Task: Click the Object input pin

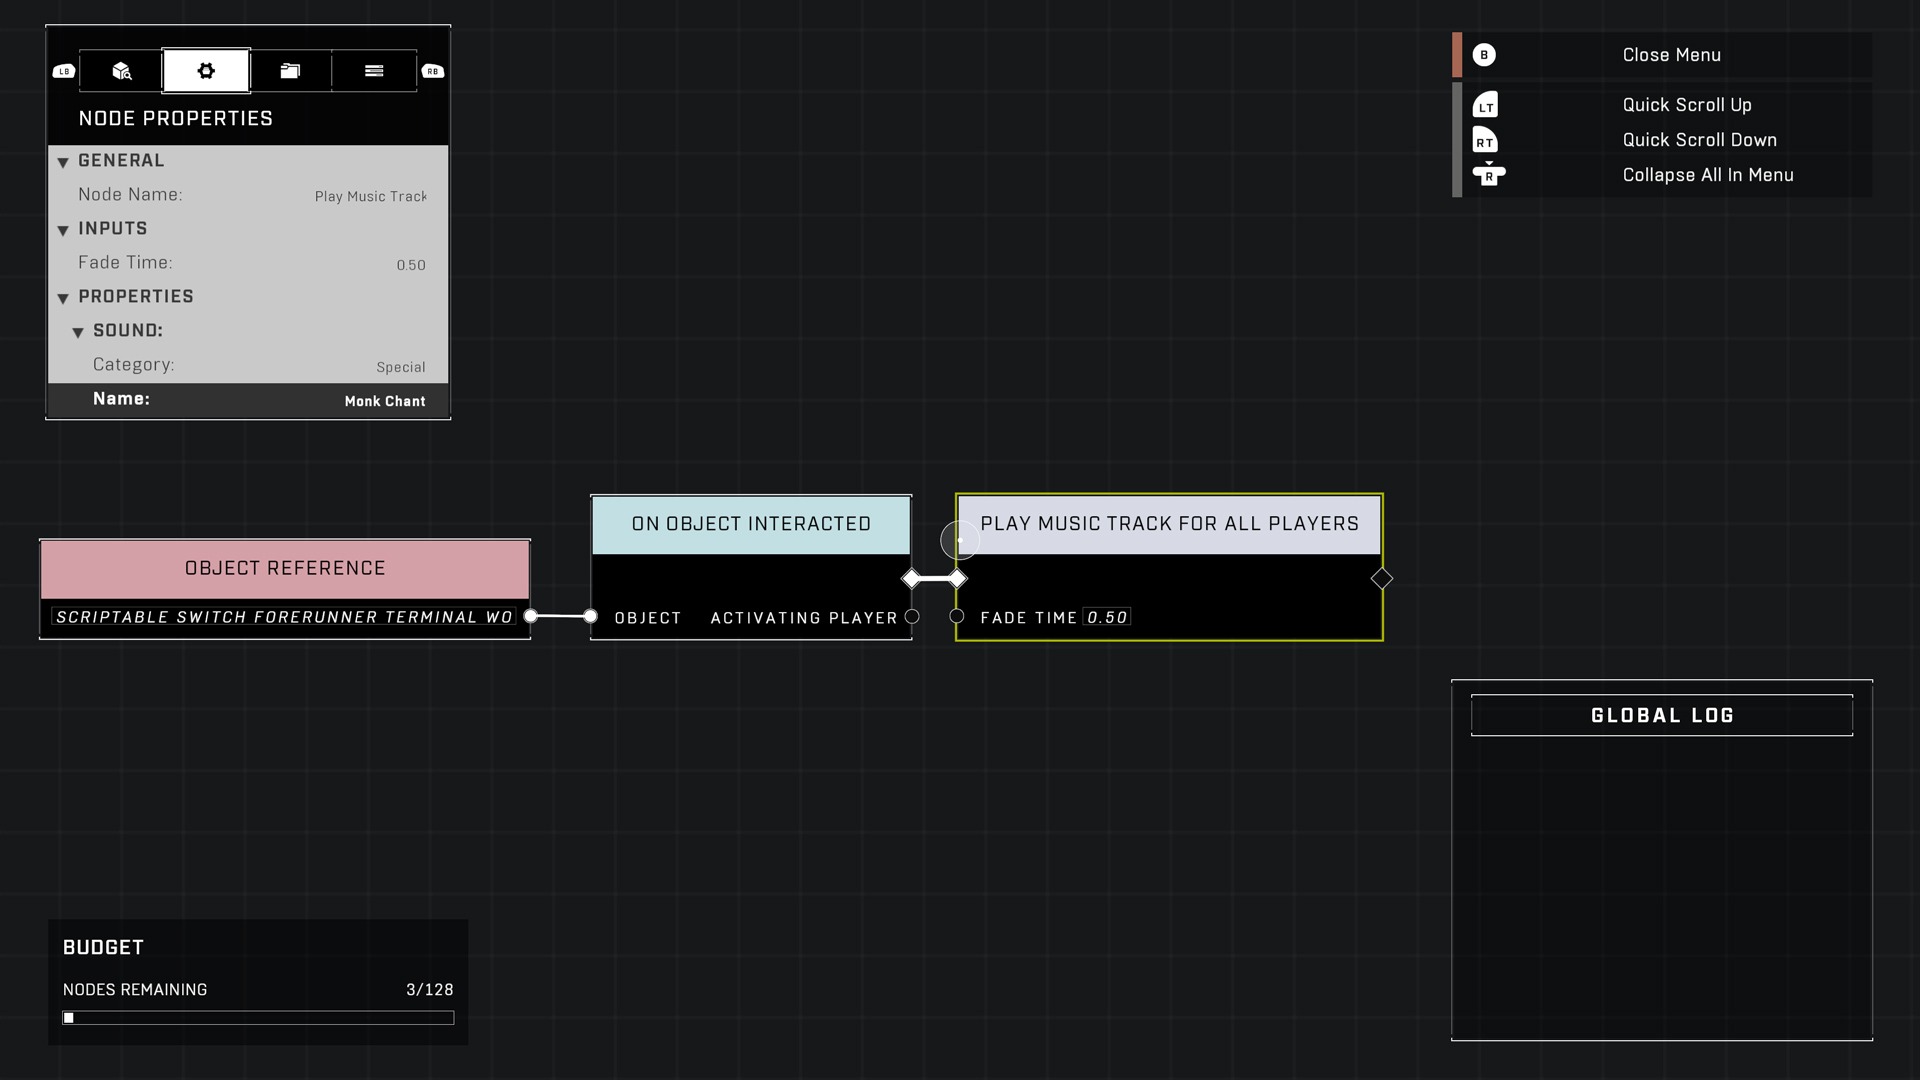Action: point(590,616)
